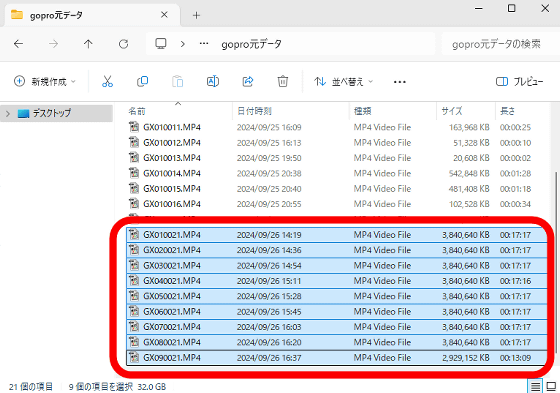Screen dimensions: 560x393
Task: Click the file icon of GX010014.MP4
Action: [134, 173]
